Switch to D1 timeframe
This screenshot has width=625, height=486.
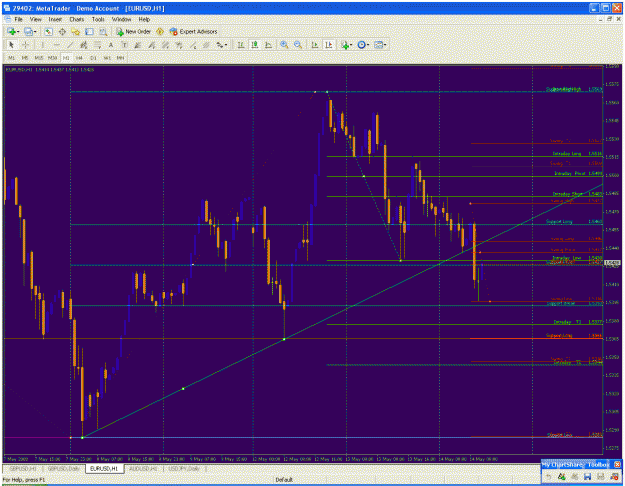tap(93, 58)
